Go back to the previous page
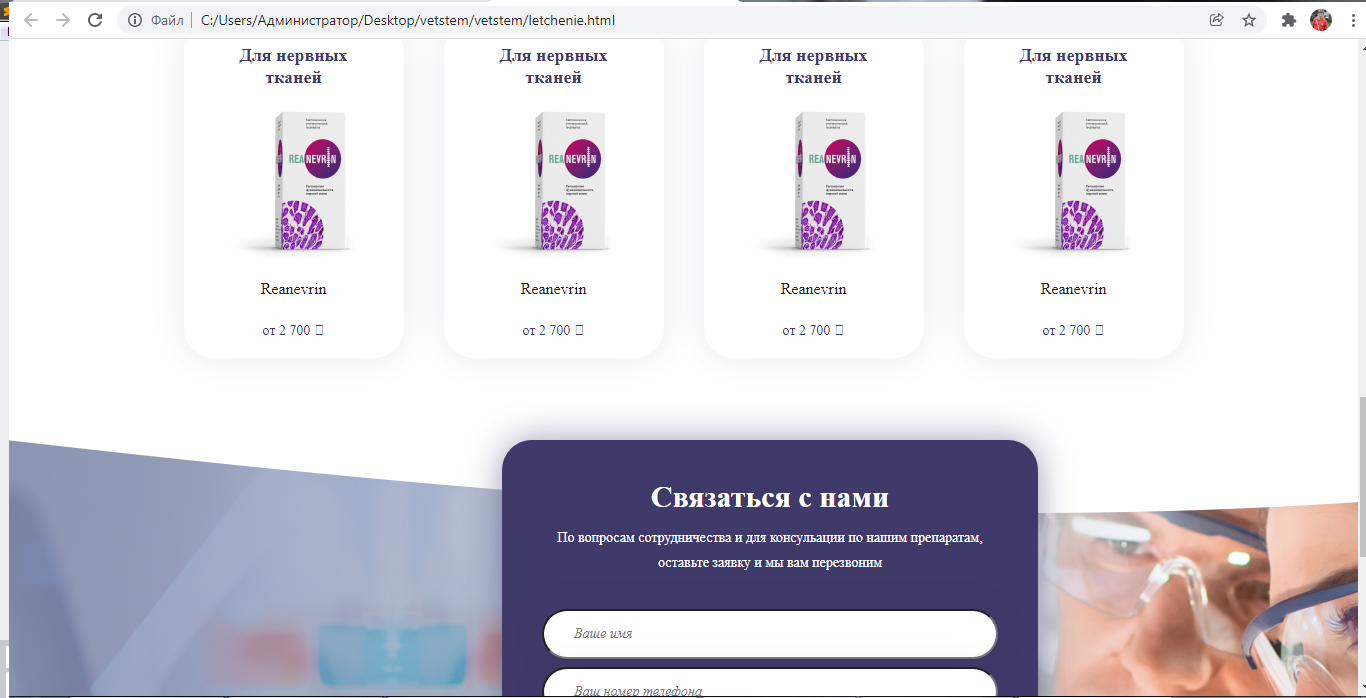 tap(31, 20)
